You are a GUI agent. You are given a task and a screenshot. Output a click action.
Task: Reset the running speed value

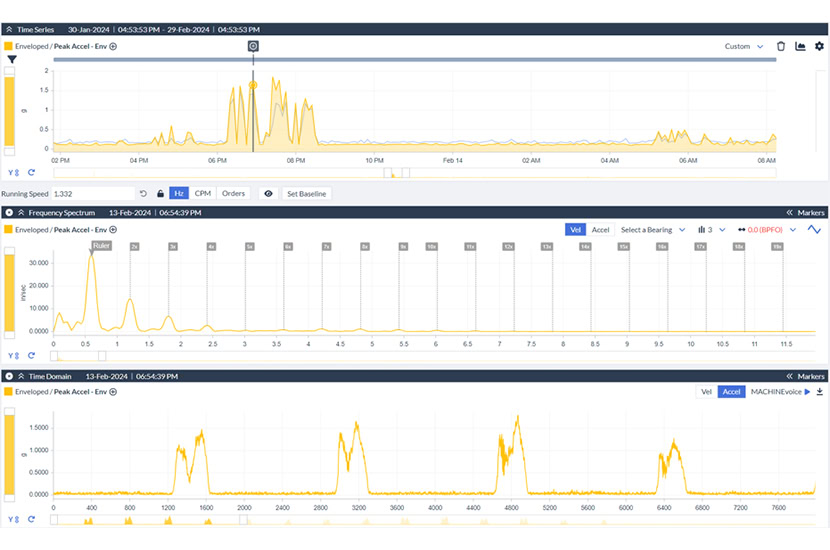[143, 194]
